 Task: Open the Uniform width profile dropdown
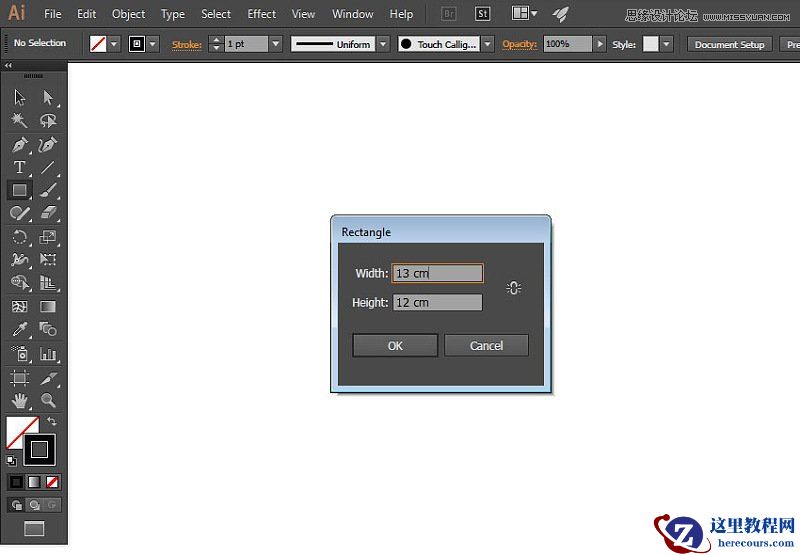[384, 44]
